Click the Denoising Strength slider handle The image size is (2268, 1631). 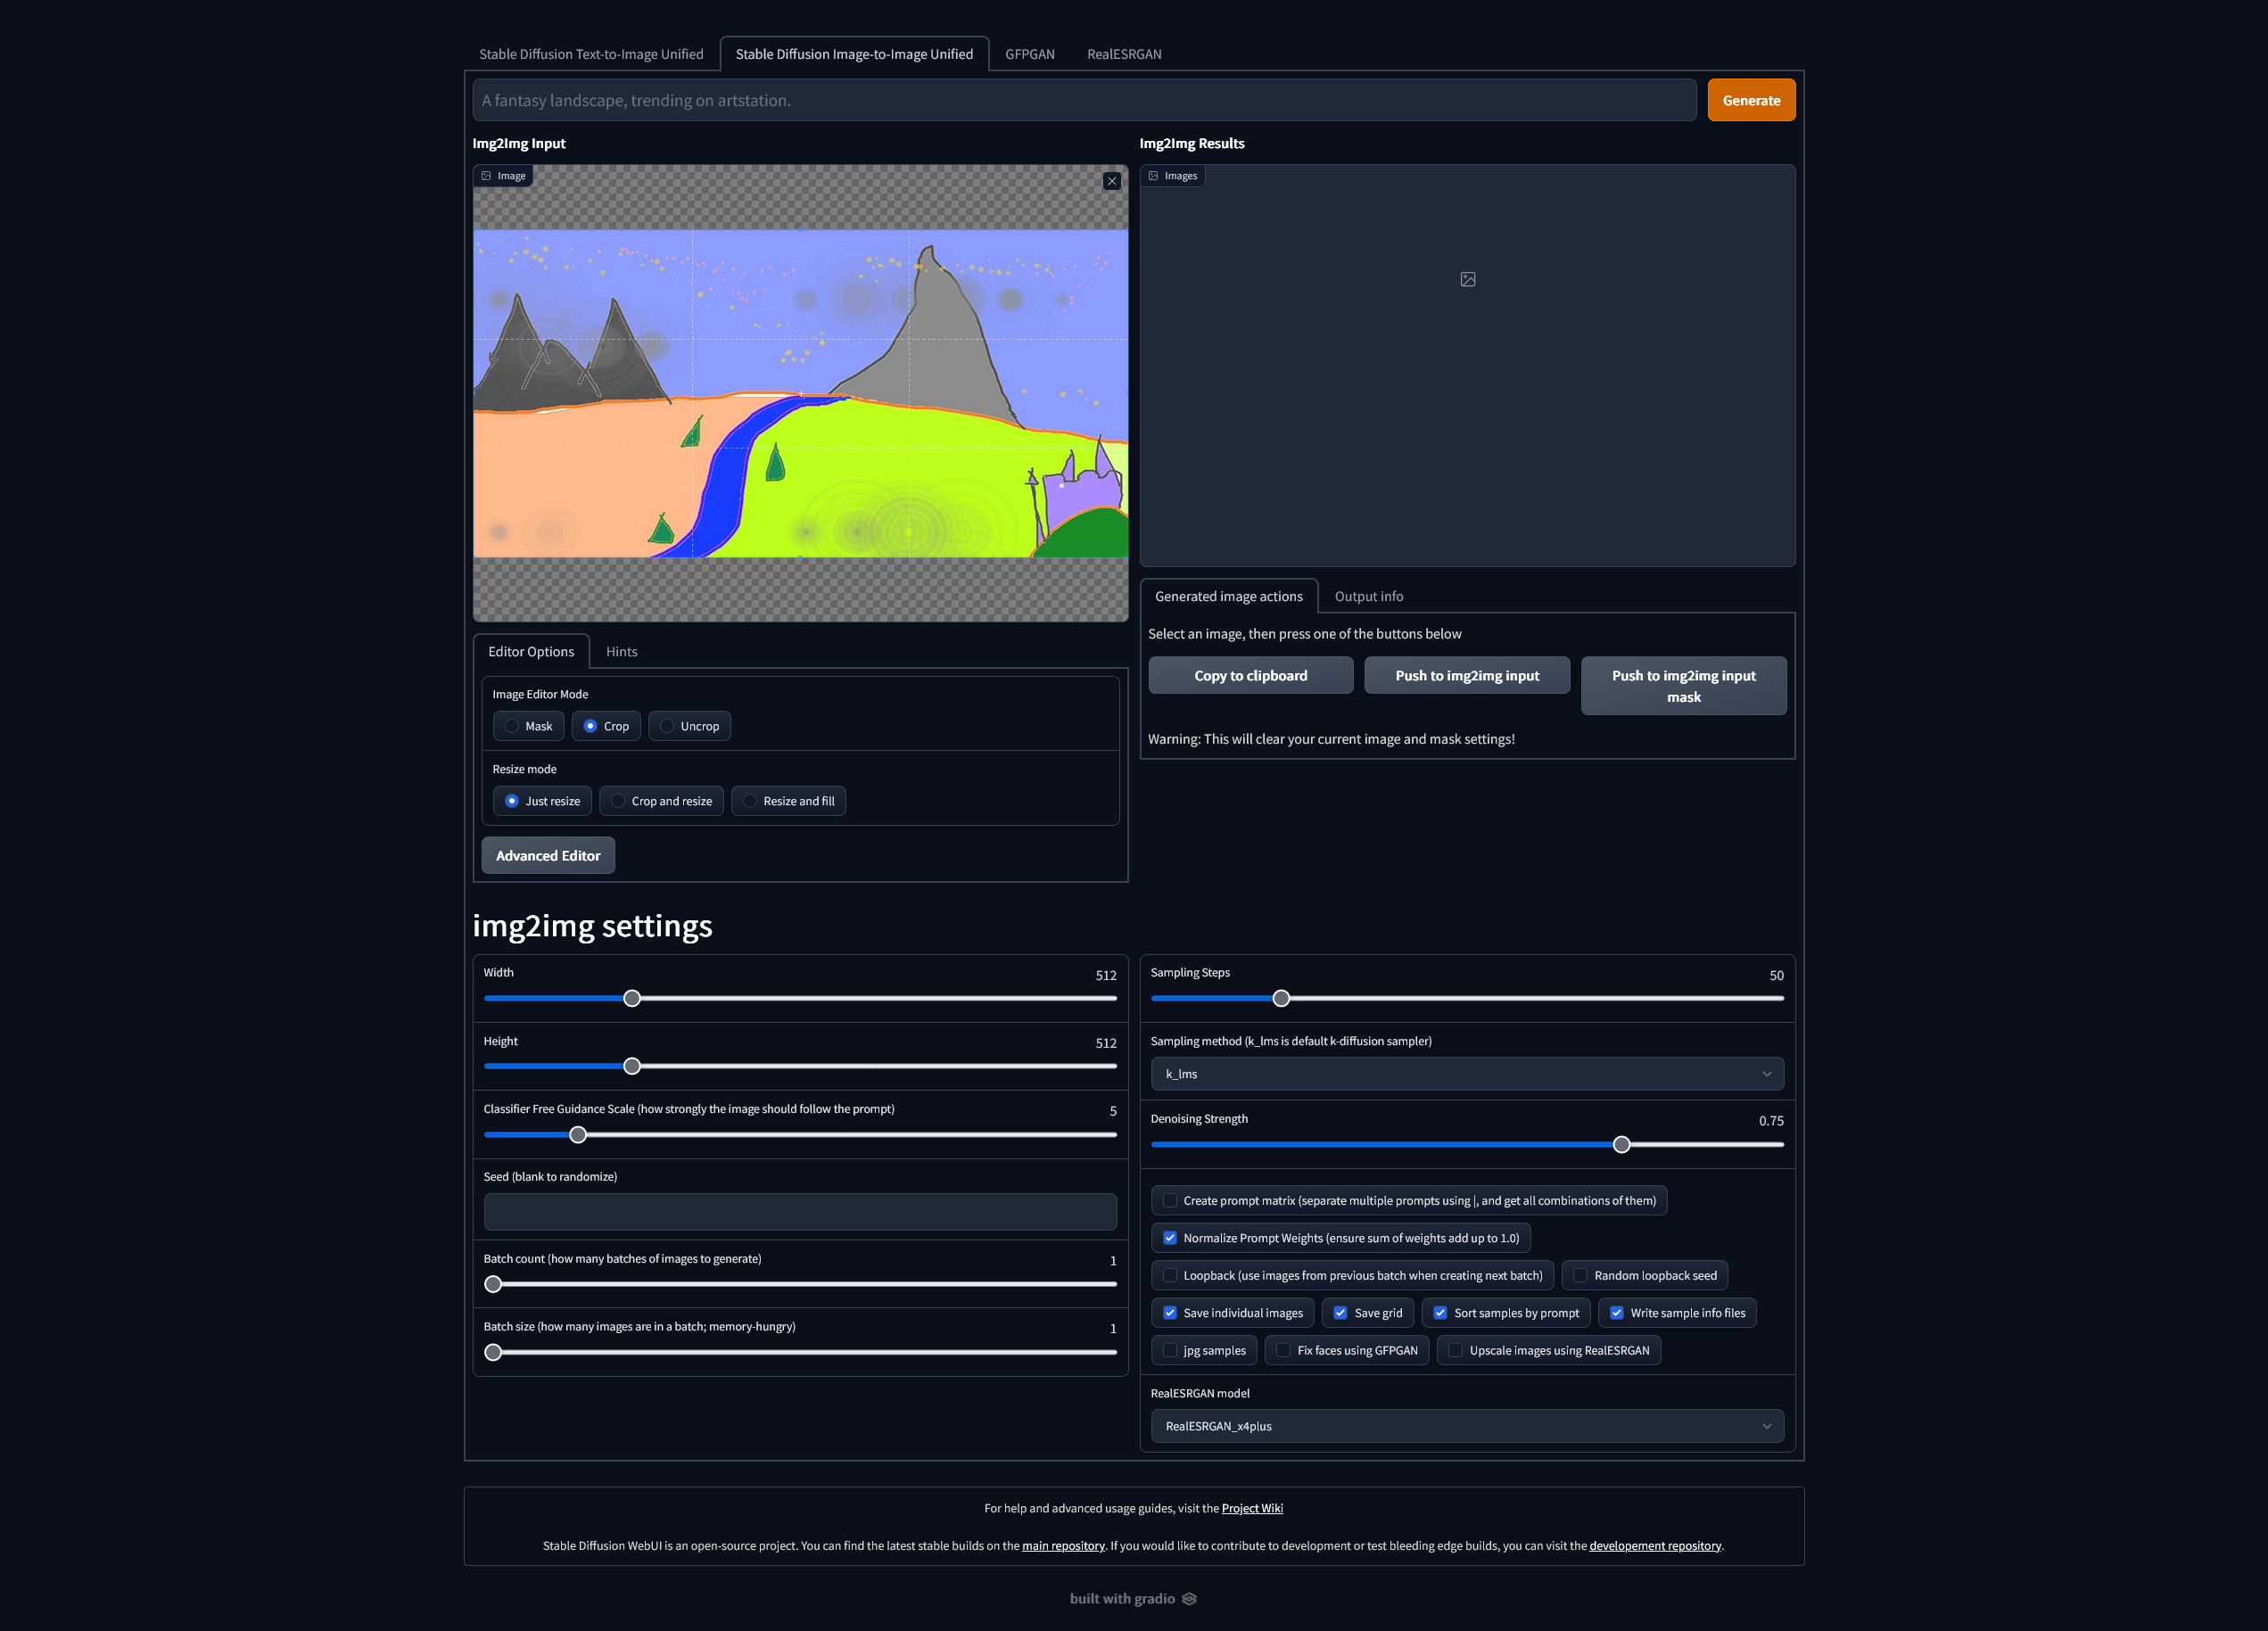(x=1621, y=1144)
